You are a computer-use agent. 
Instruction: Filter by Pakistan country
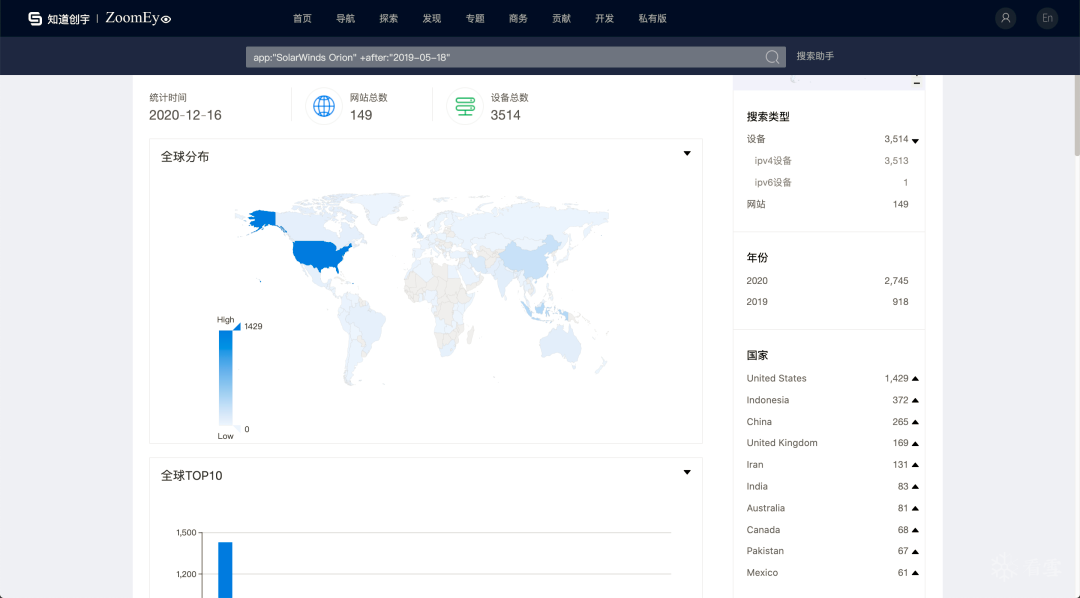tap(765, 551)
